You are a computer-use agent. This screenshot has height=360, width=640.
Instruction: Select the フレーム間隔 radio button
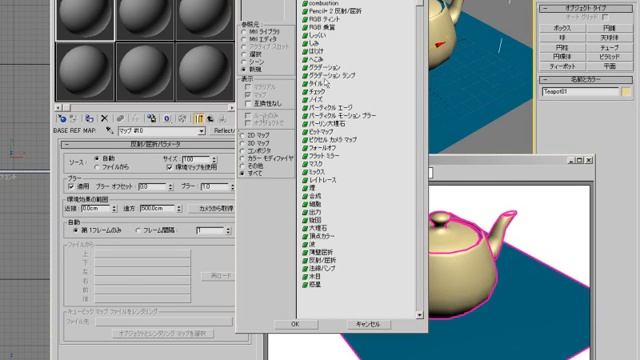pos(138,231)
